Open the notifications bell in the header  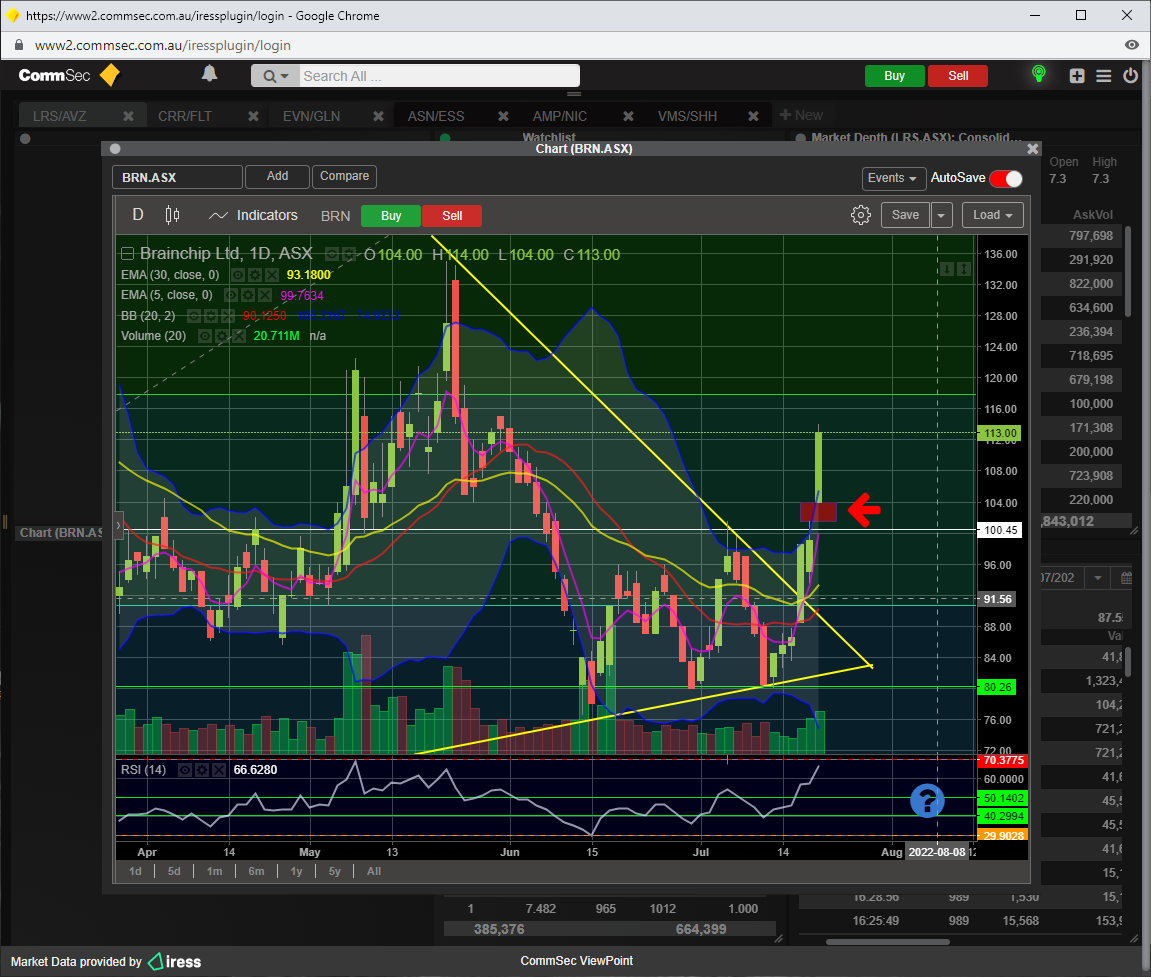point(209,74)
